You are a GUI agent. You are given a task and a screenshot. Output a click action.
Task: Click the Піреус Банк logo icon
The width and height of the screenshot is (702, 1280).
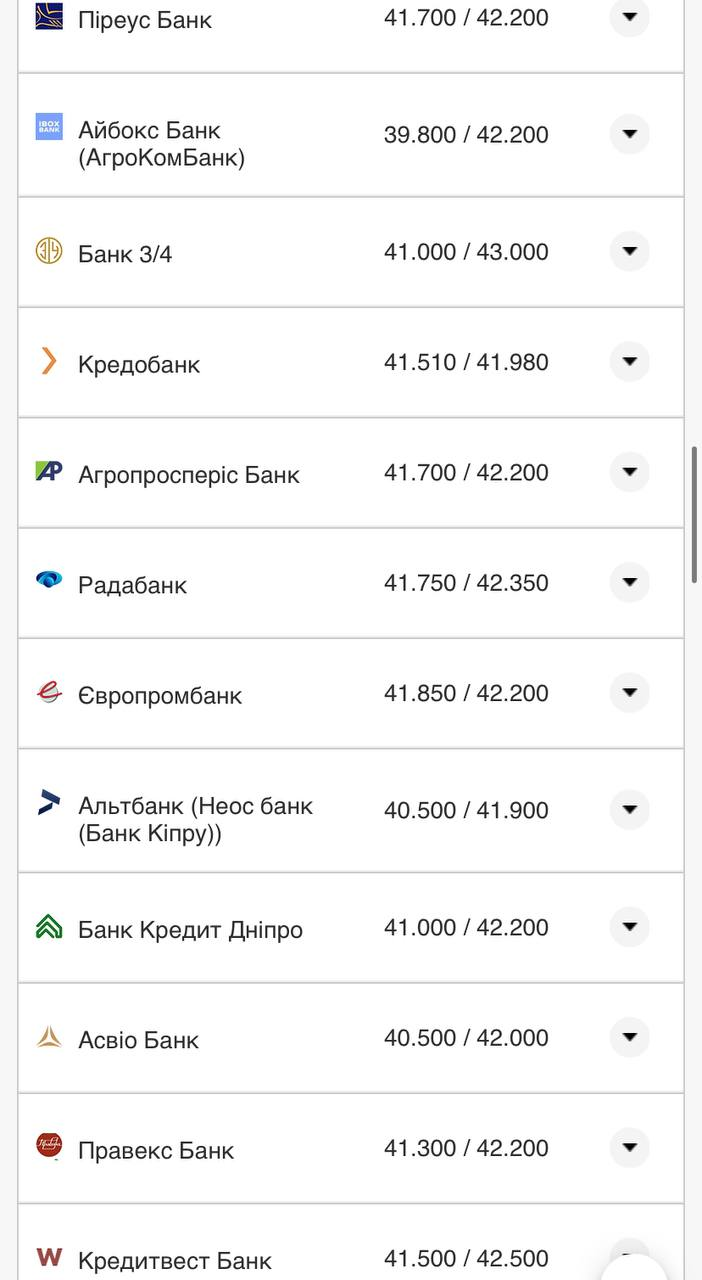49,16
